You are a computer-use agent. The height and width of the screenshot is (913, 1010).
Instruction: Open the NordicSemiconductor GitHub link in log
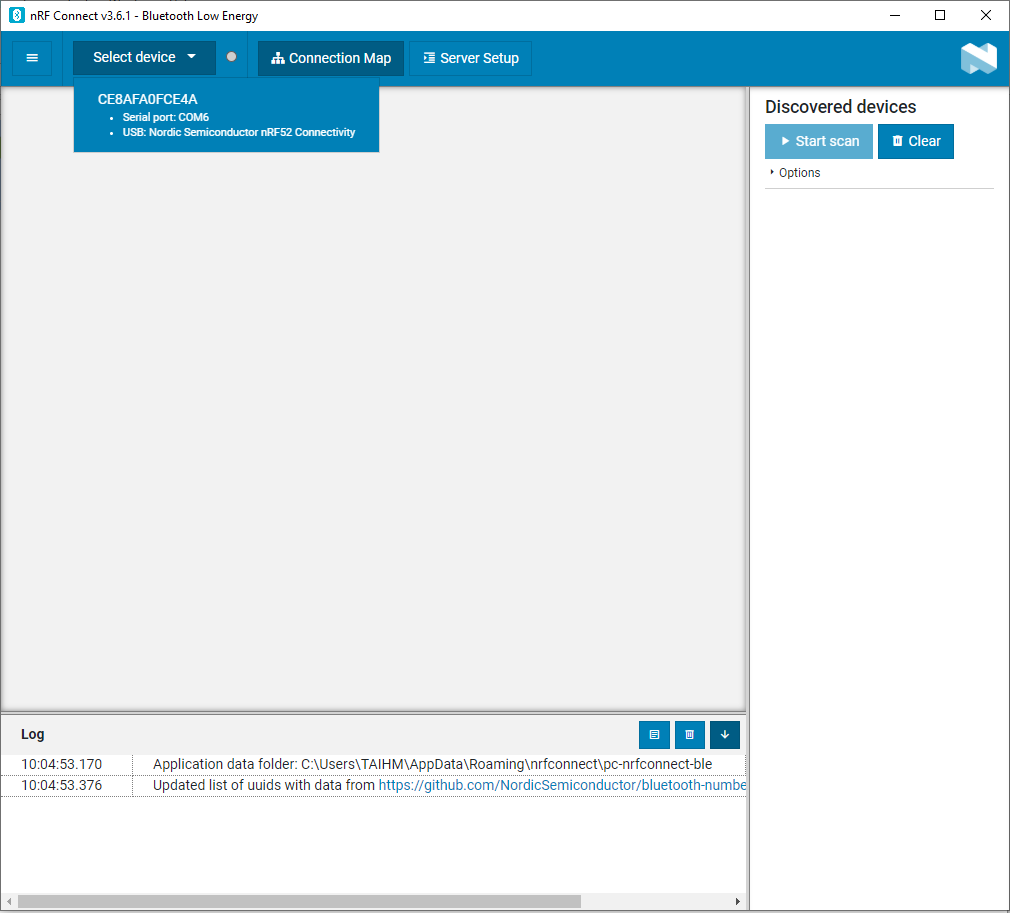(562, 785)
